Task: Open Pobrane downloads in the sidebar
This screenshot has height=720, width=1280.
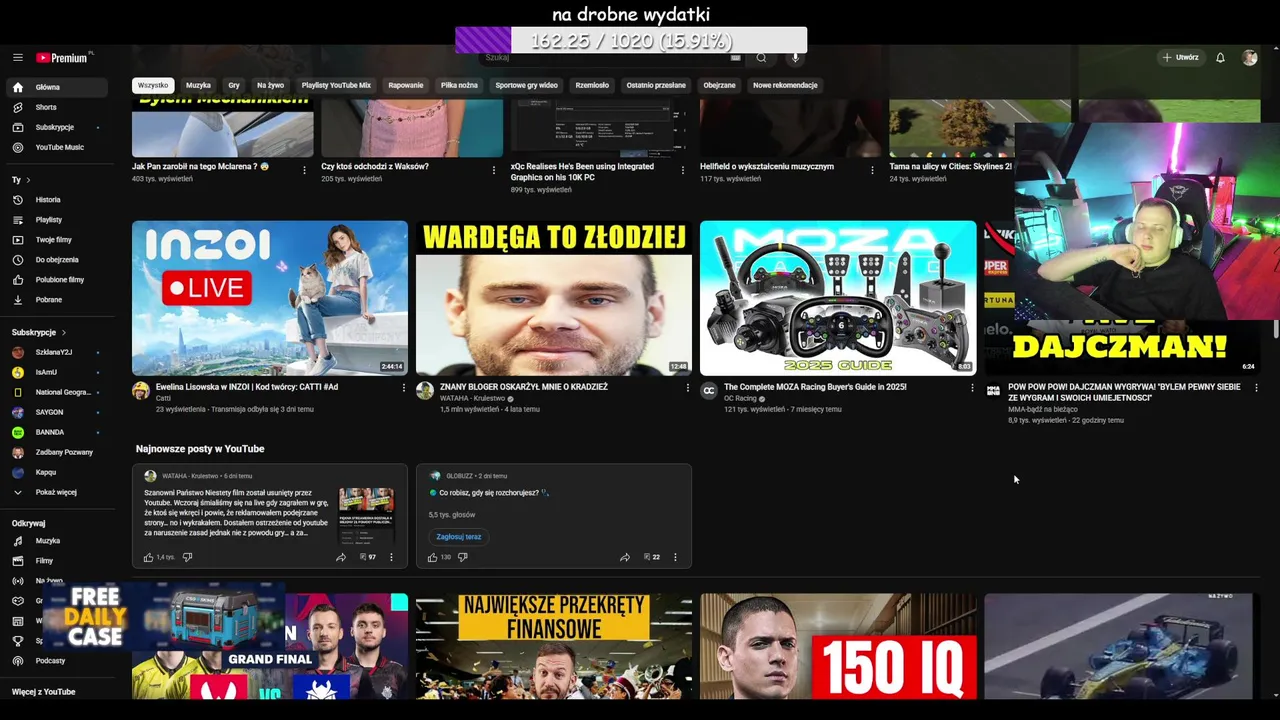Action: click(56, 300)
